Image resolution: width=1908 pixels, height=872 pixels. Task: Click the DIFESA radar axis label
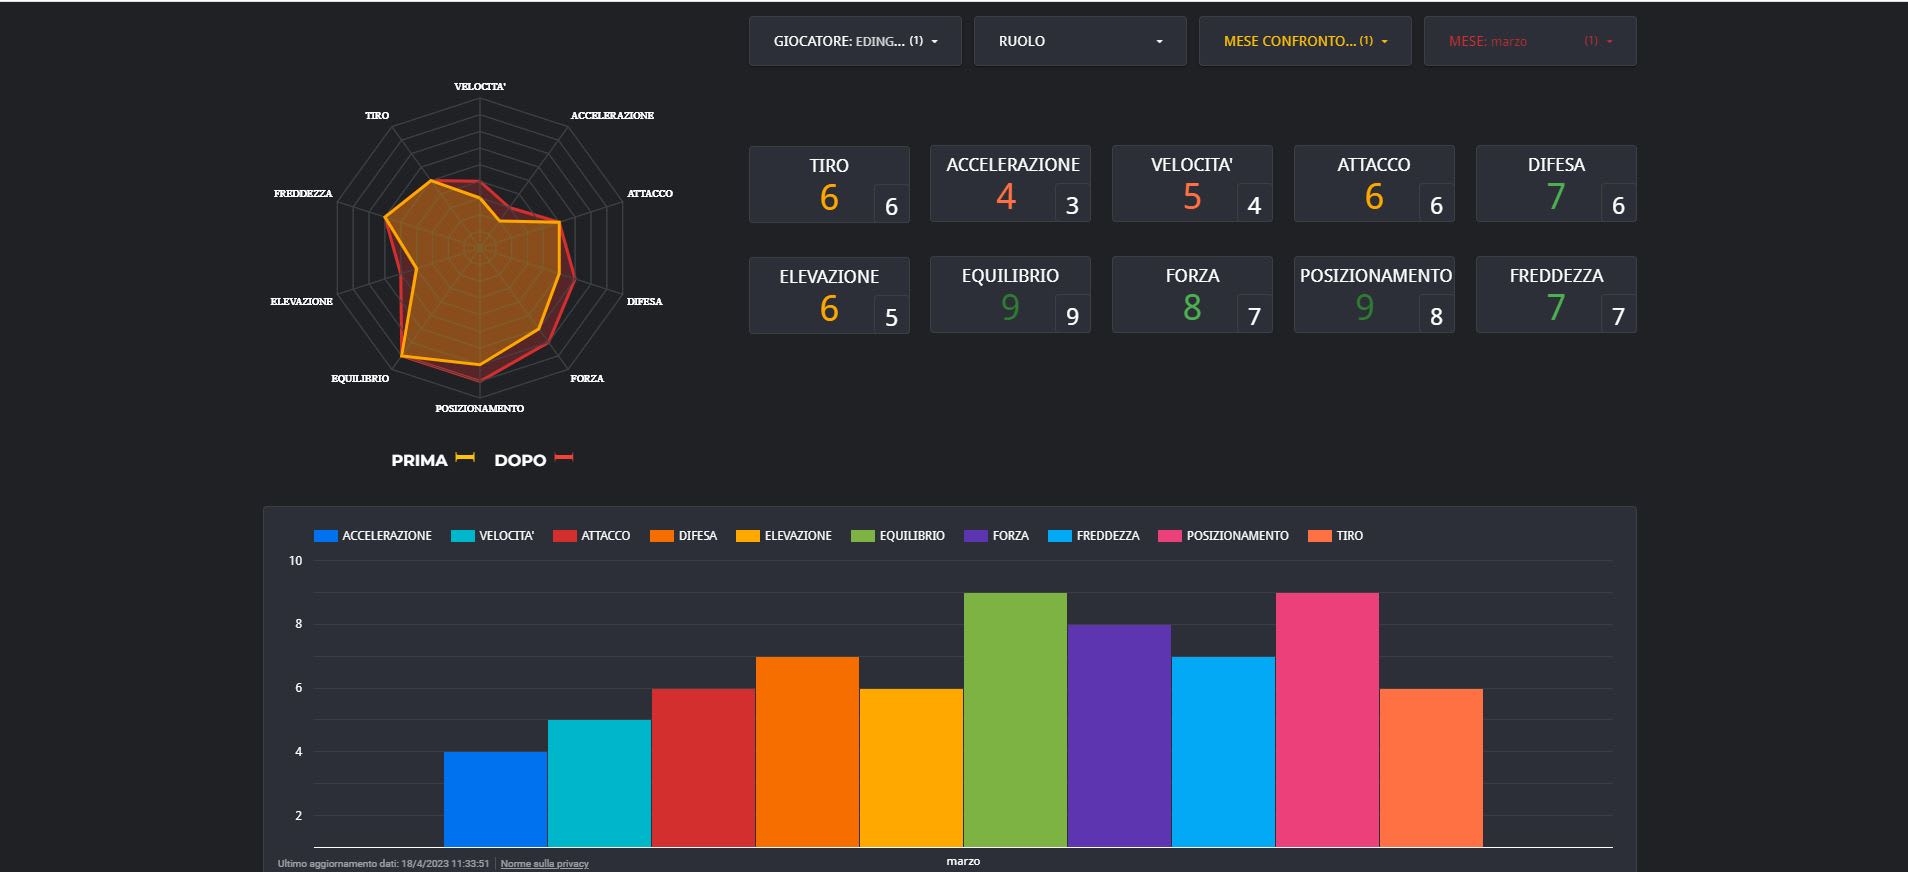(x=645, y=302)
